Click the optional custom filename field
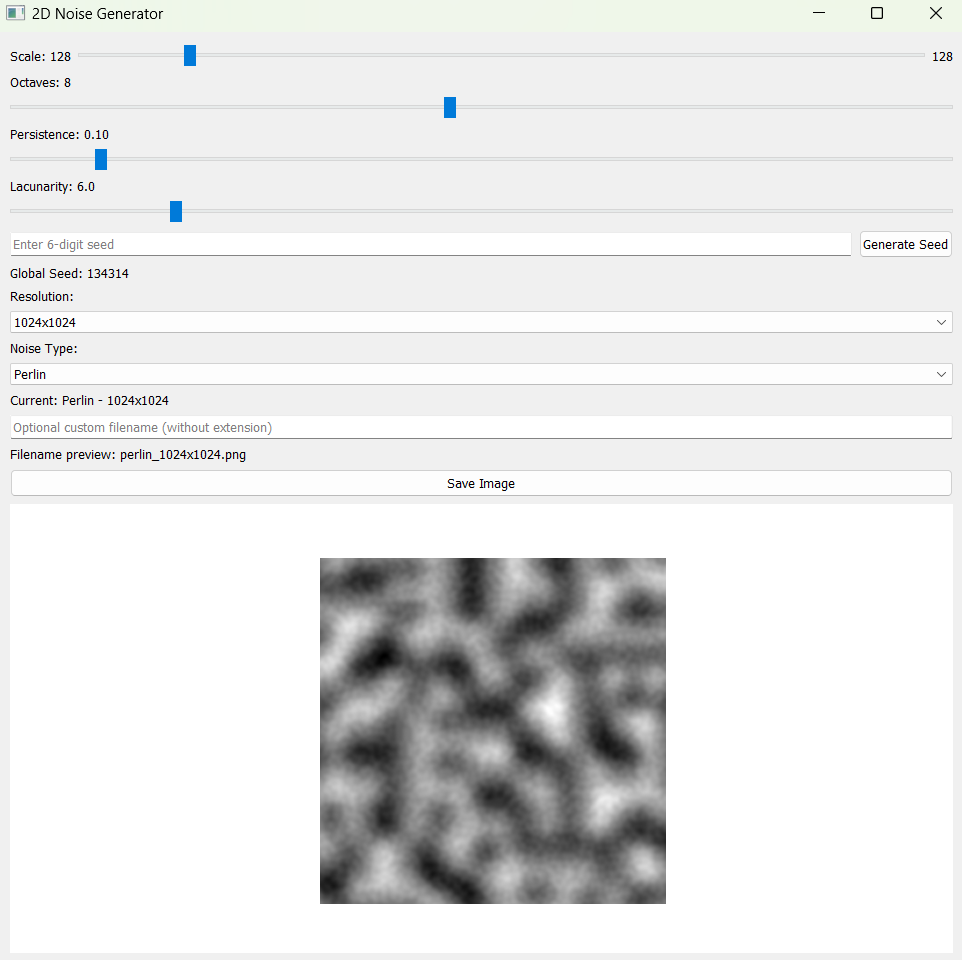962x960 pixels. click(480, 426)
